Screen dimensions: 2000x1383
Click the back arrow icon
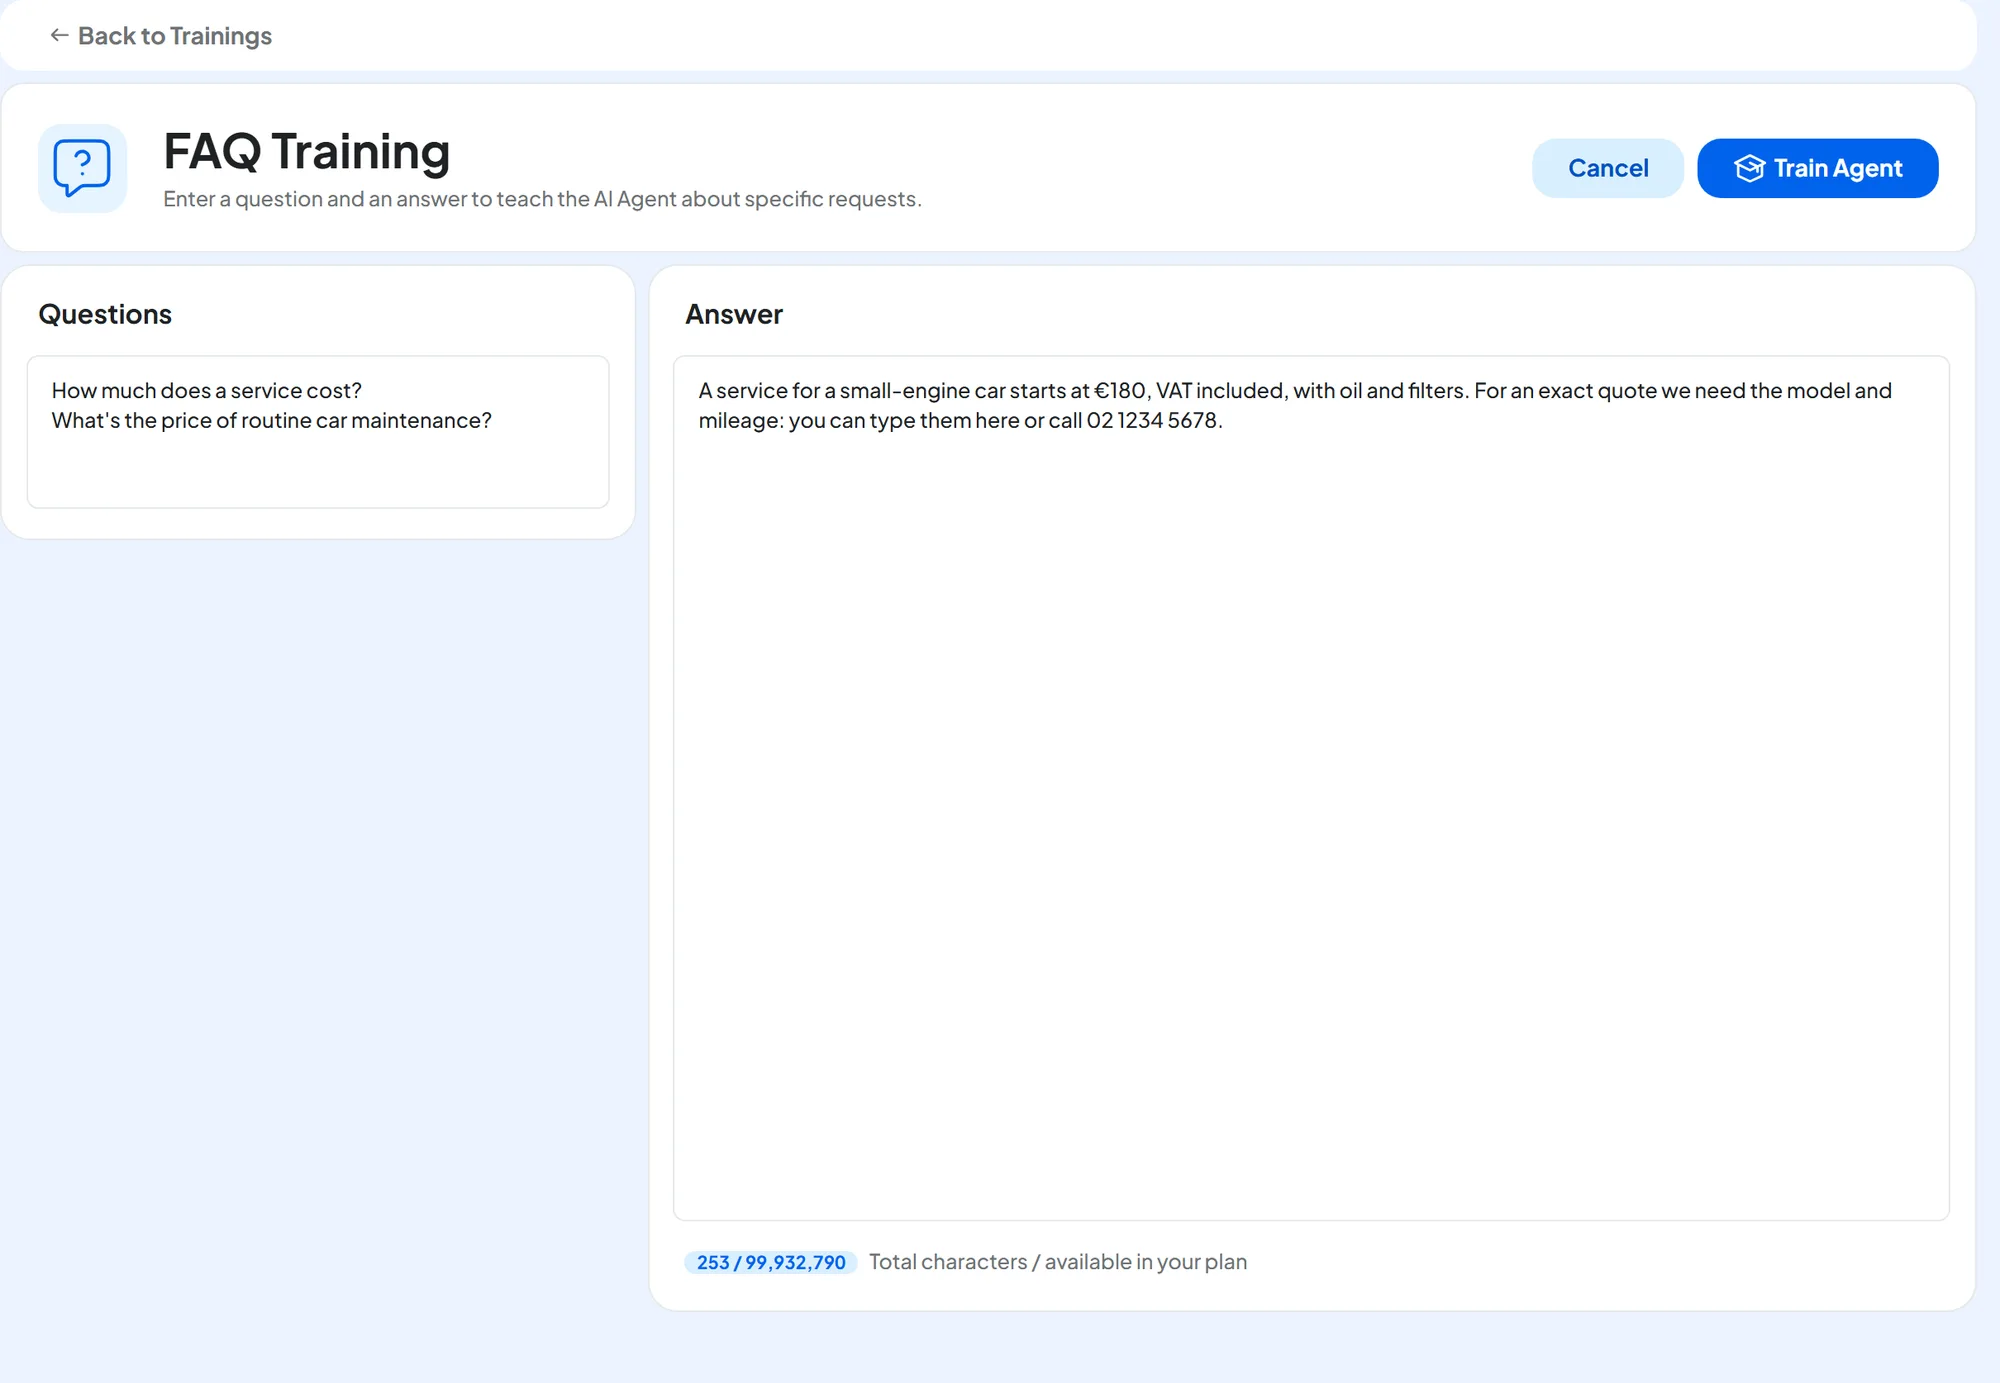coord(59,36)
